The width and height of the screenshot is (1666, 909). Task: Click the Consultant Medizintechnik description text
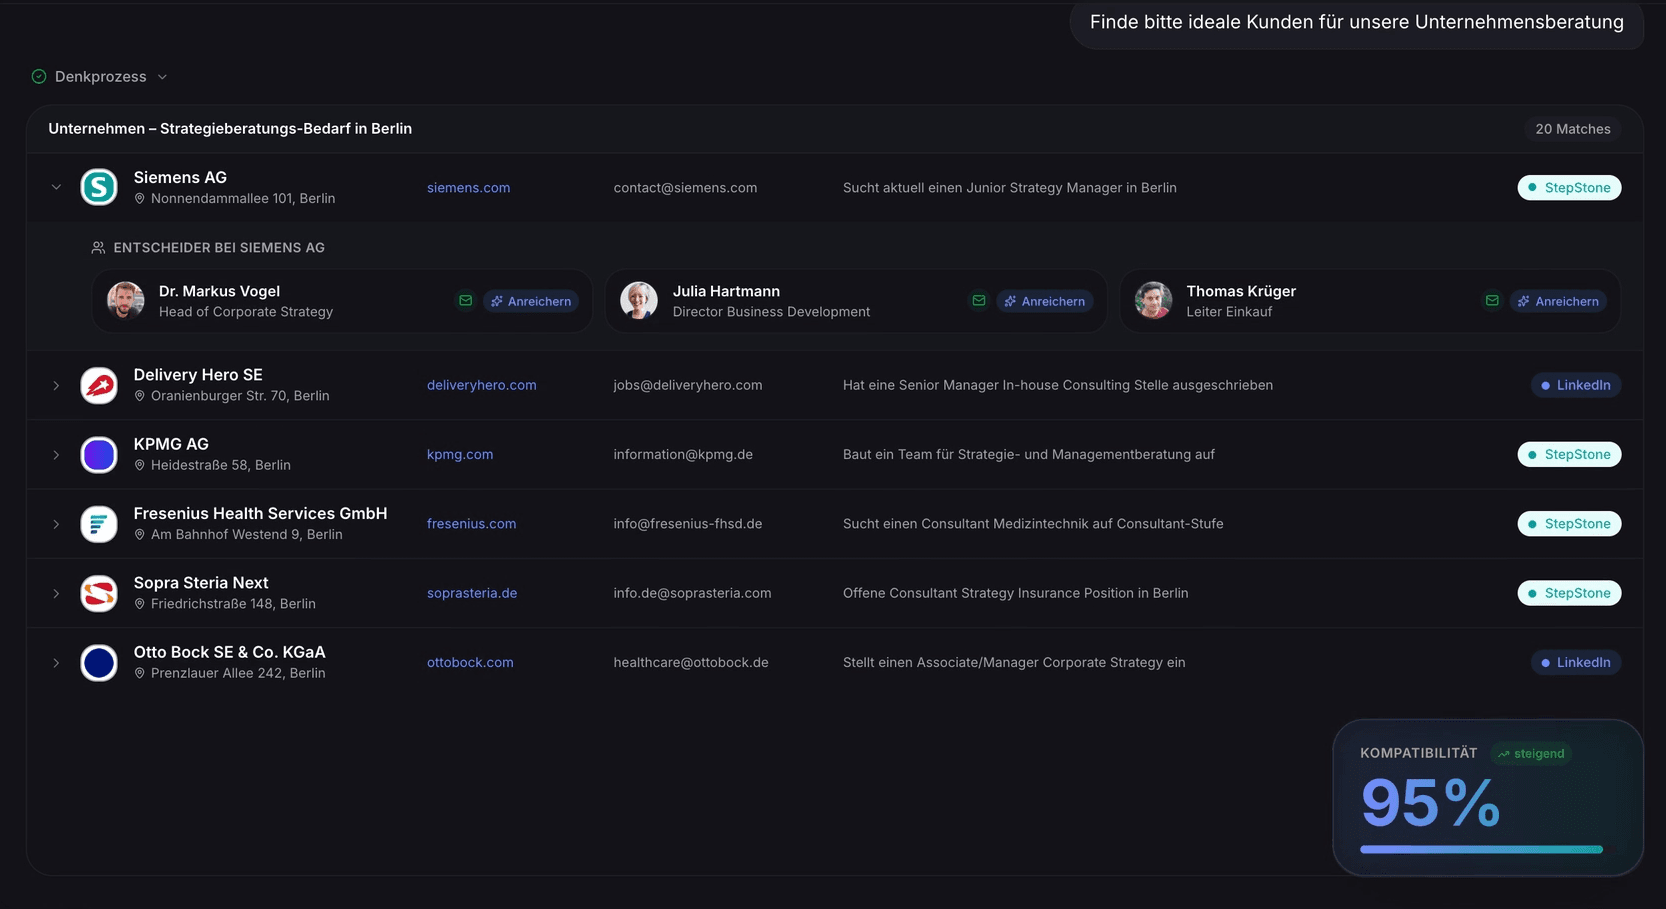click(x=1033, y=524)
